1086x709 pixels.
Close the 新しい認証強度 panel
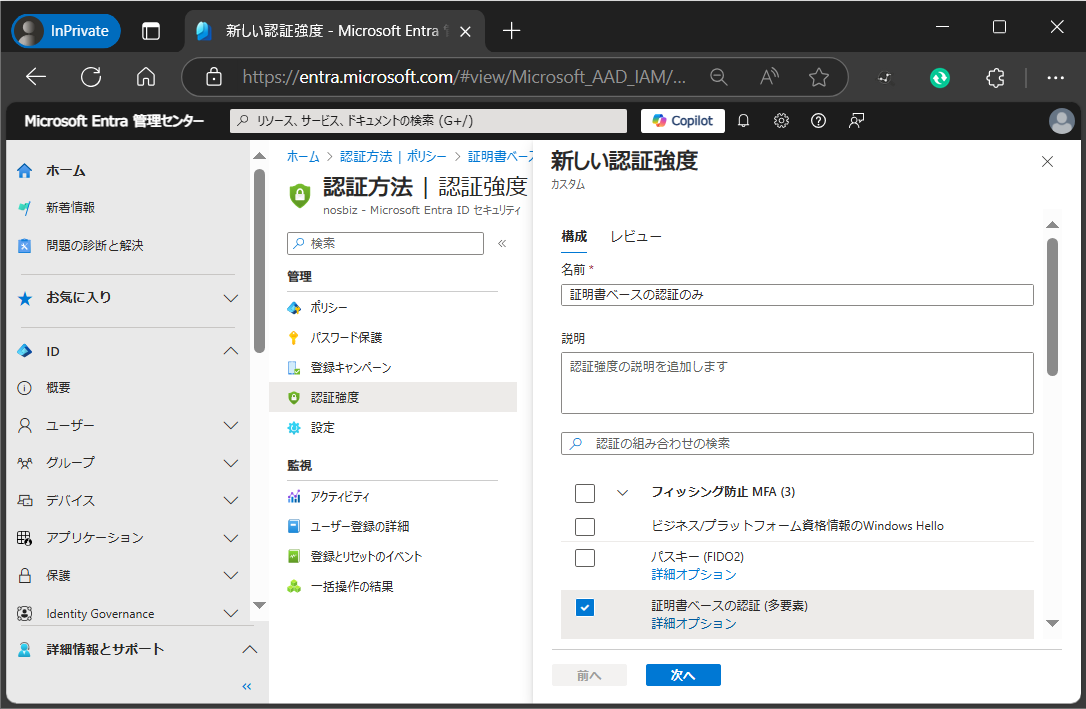[x=1047, y=162]
